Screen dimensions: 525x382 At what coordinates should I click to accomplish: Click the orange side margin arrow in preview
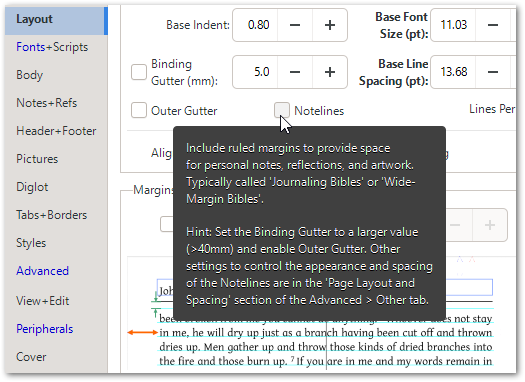[x=143, y=332]
